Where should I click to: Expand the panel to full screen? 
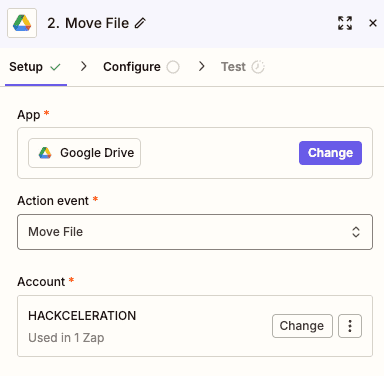pyautogui.click(x=345, y=23)
